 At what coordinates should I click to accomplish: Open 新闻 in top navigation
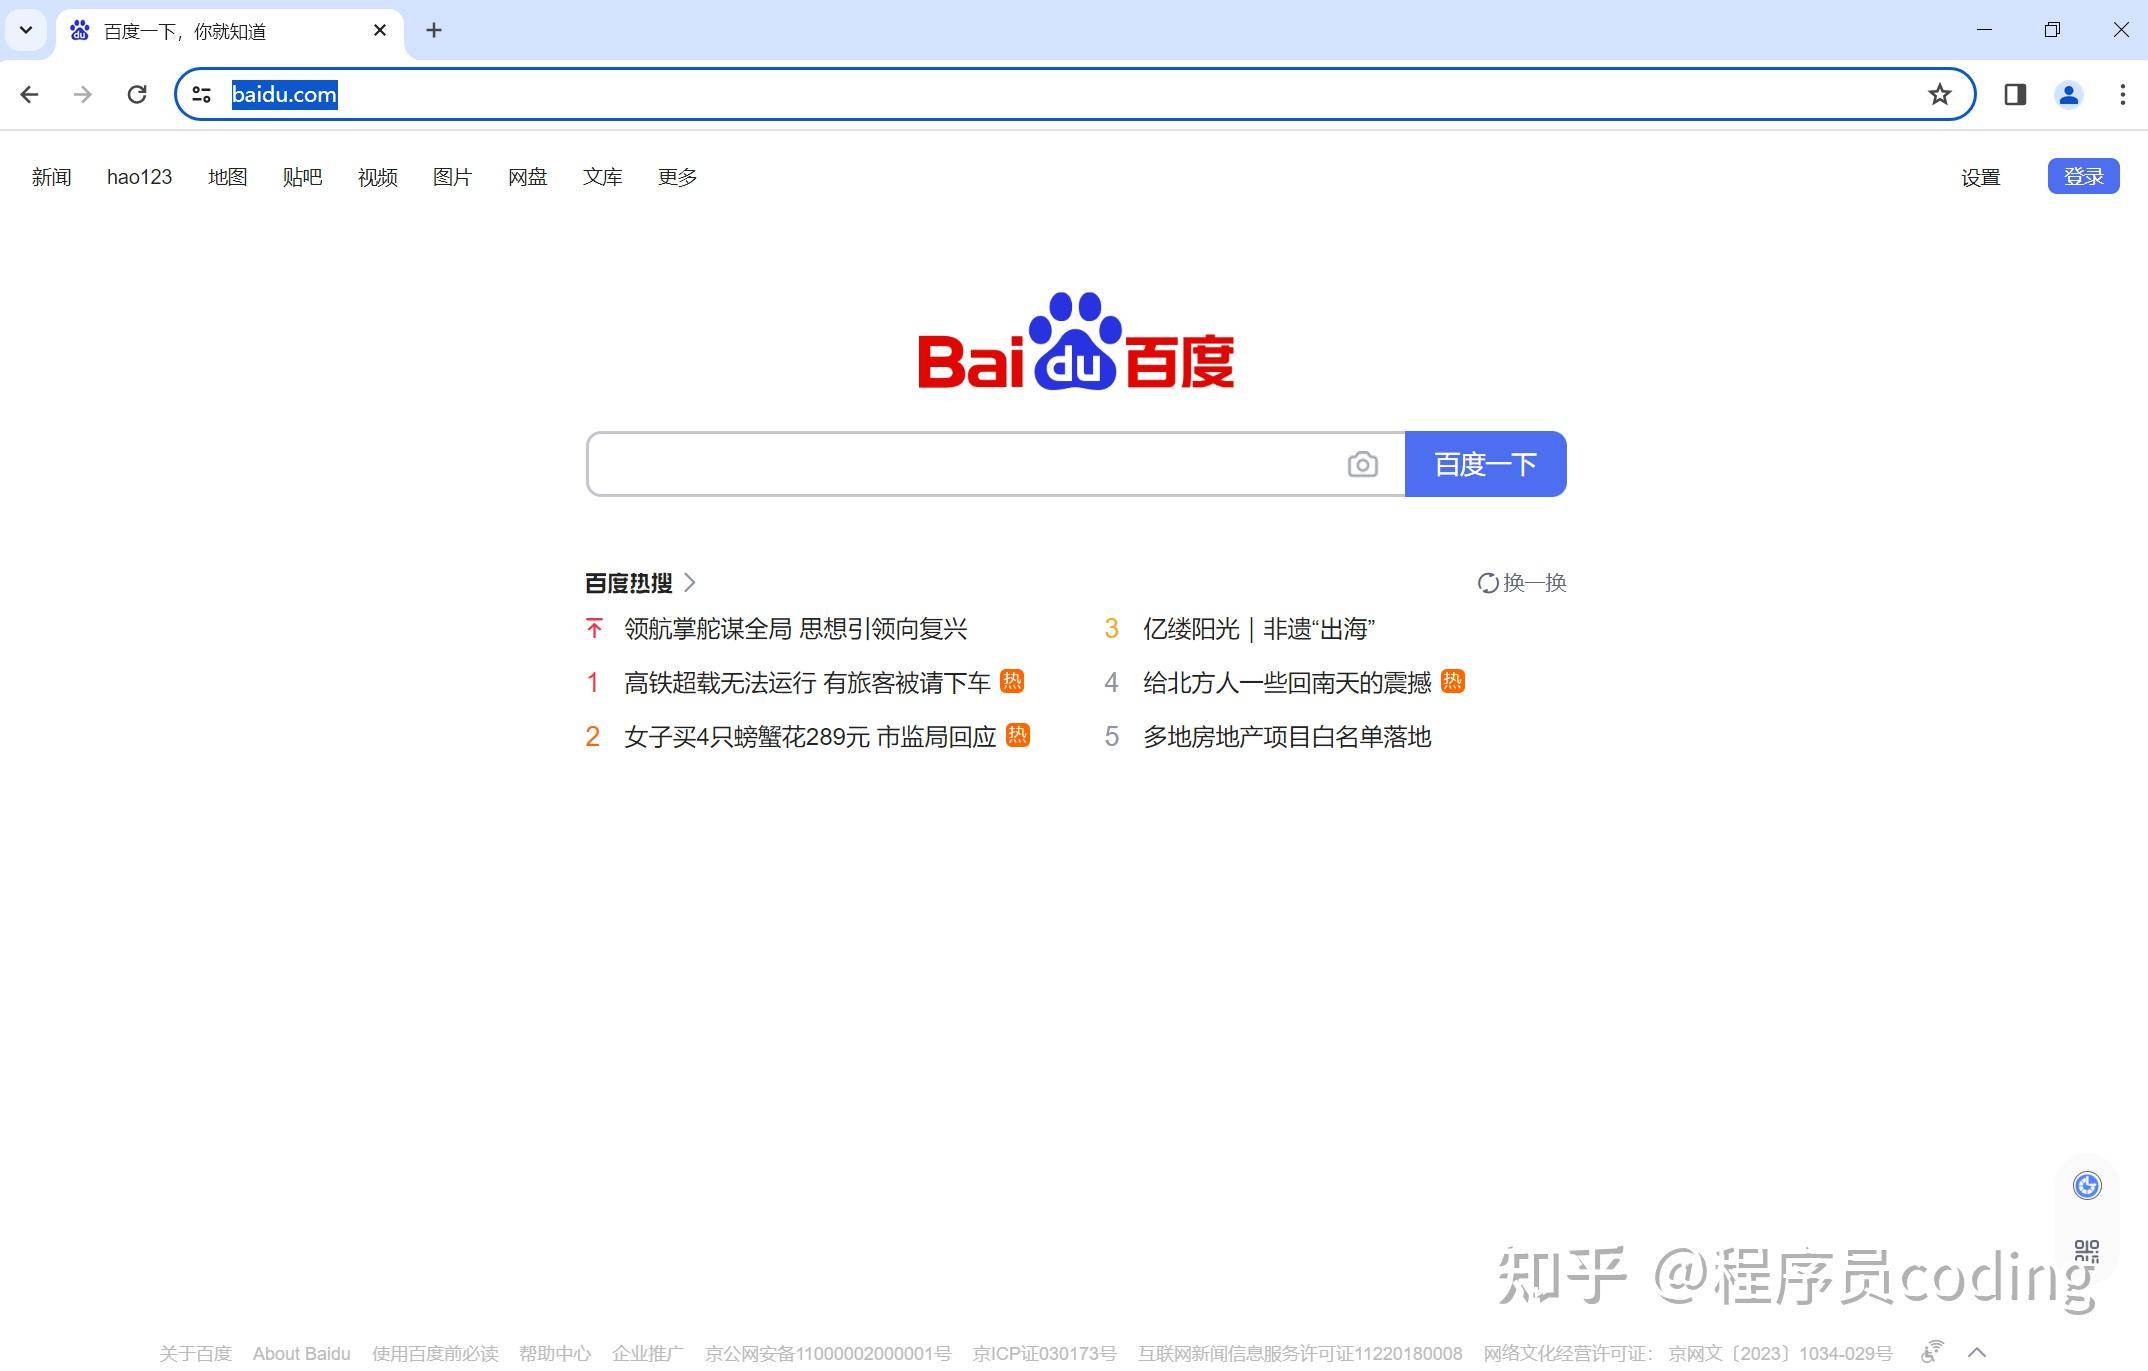point(51,177)
